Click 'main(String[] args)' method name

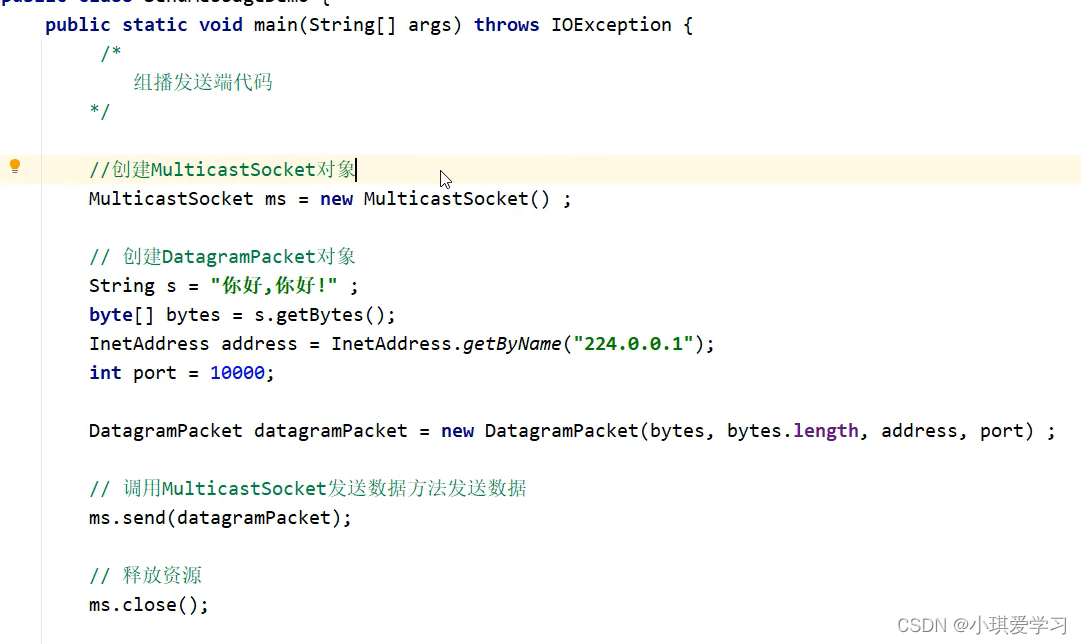pyautogui.click(x=357, y=26)
